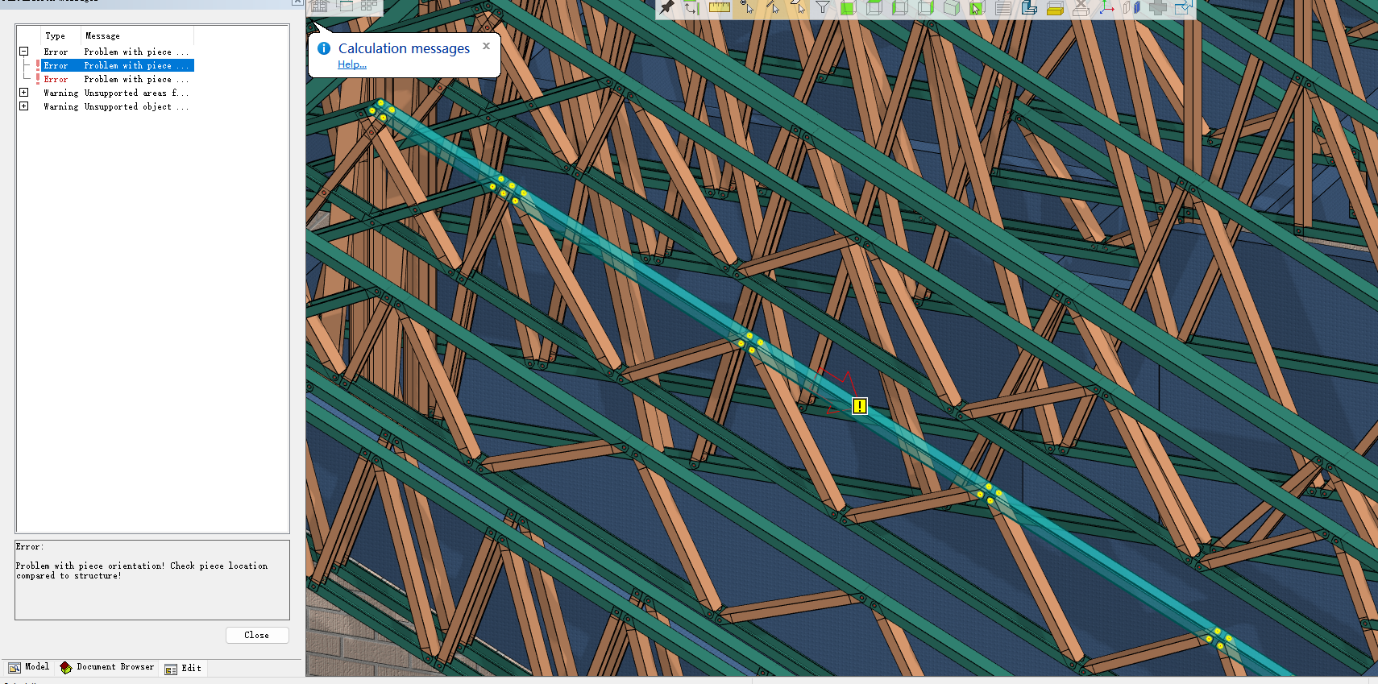Expand the Warning Unsupported areas entry
The image size is (1378, 684).
23,92
